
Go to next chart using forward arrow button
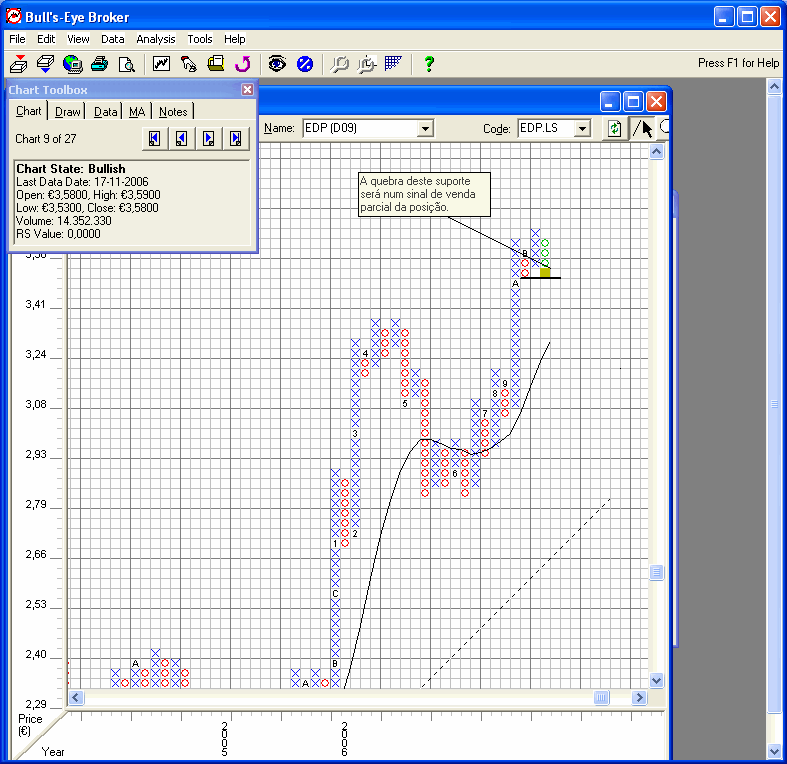[x=208, y=139]
